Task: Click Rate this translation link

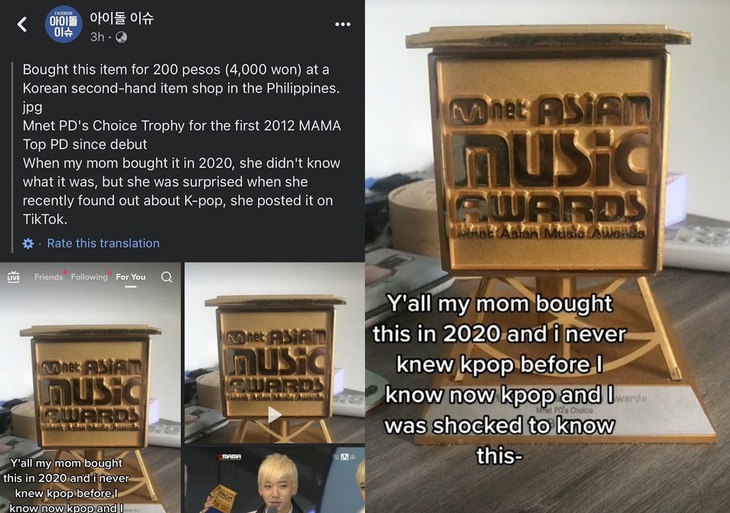Action: [x=103, y=243]
